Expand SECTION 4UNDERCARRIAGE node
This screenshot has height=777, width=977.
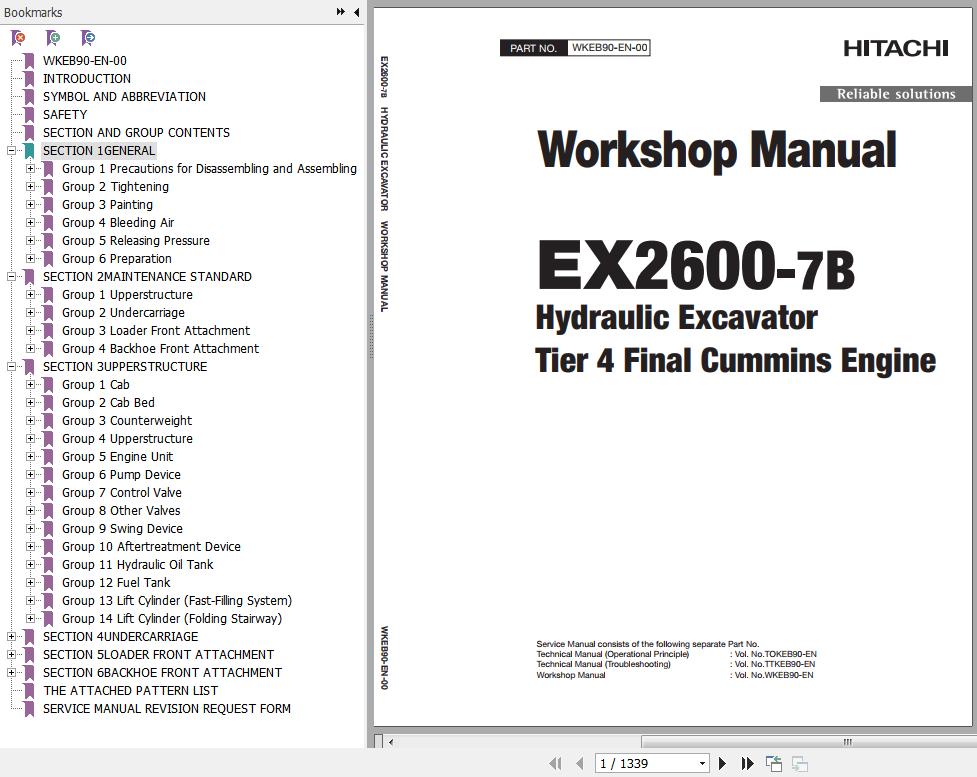coord(11,637)
